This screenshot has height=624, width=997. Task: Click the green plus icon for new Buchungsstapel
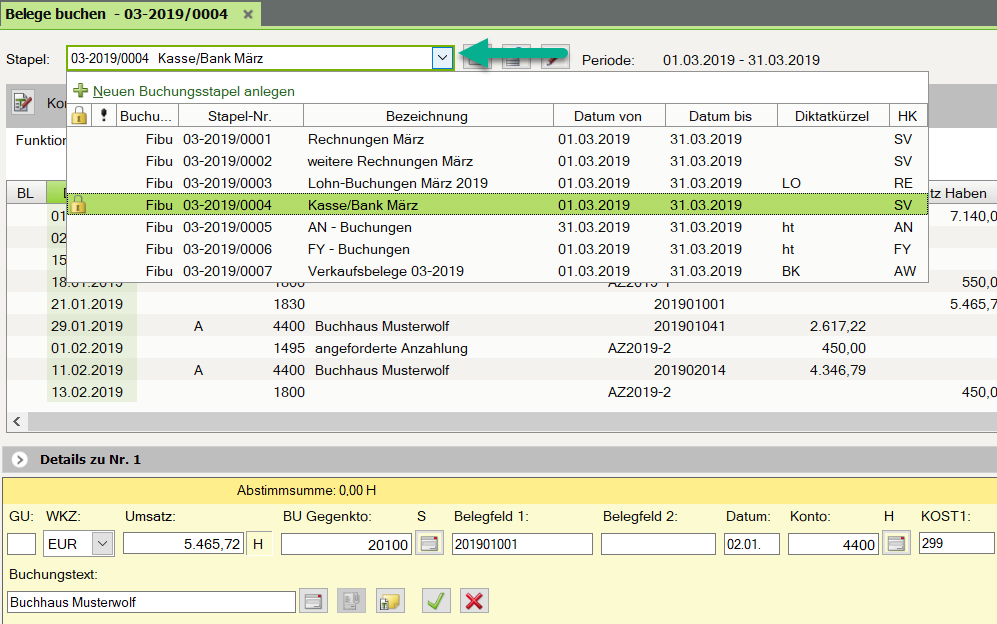point(81,90)
